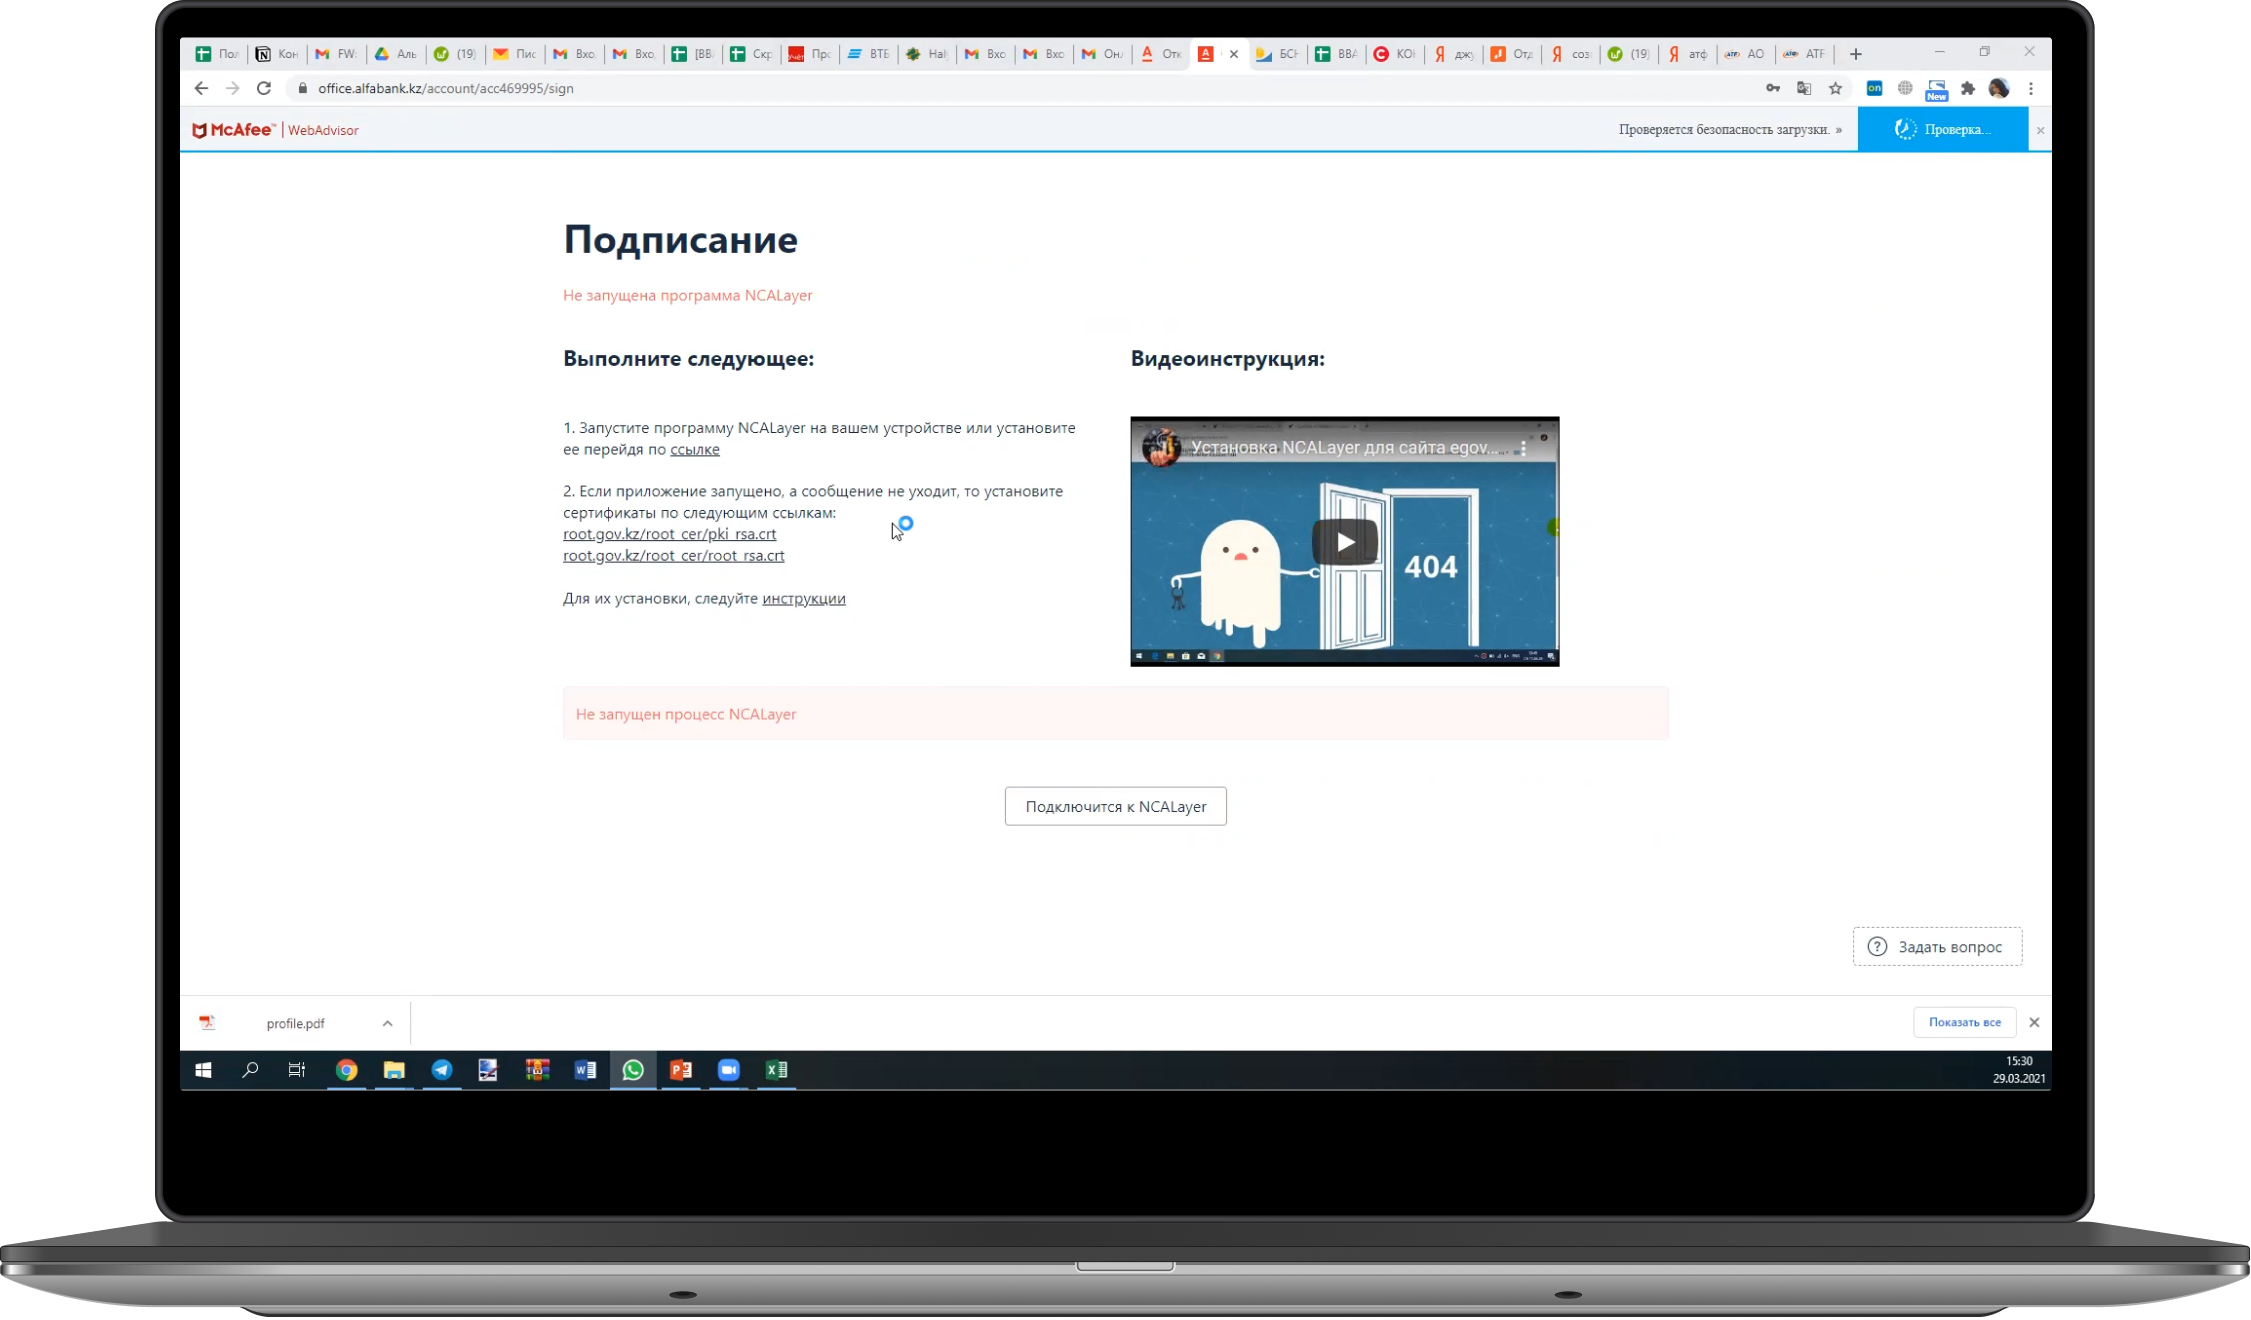Screen dimensions: 2251x1320
Task: Open a new browser tab
Action: pyautogui.click(x=1856, y=54)
